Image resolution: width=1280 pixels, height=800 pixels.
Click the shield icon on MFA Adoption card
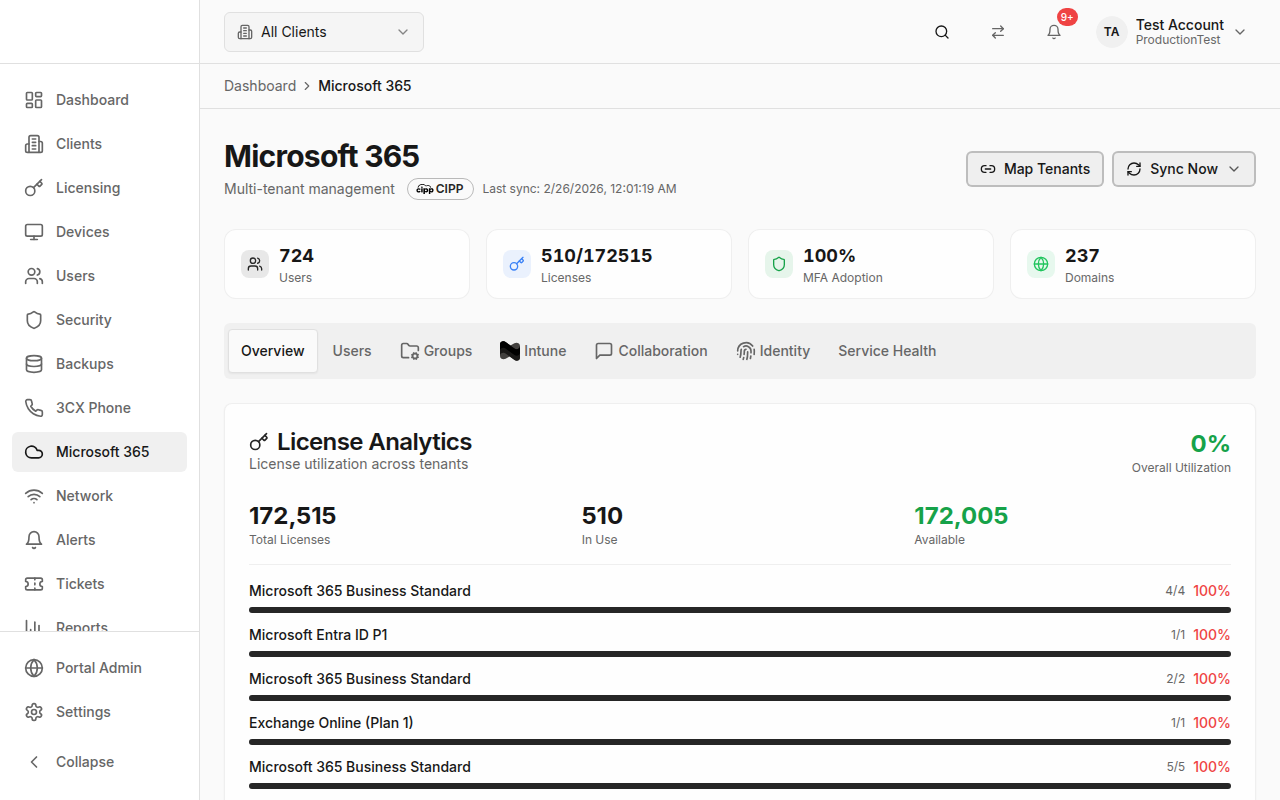pyautogui.click(x=779, y=264)
